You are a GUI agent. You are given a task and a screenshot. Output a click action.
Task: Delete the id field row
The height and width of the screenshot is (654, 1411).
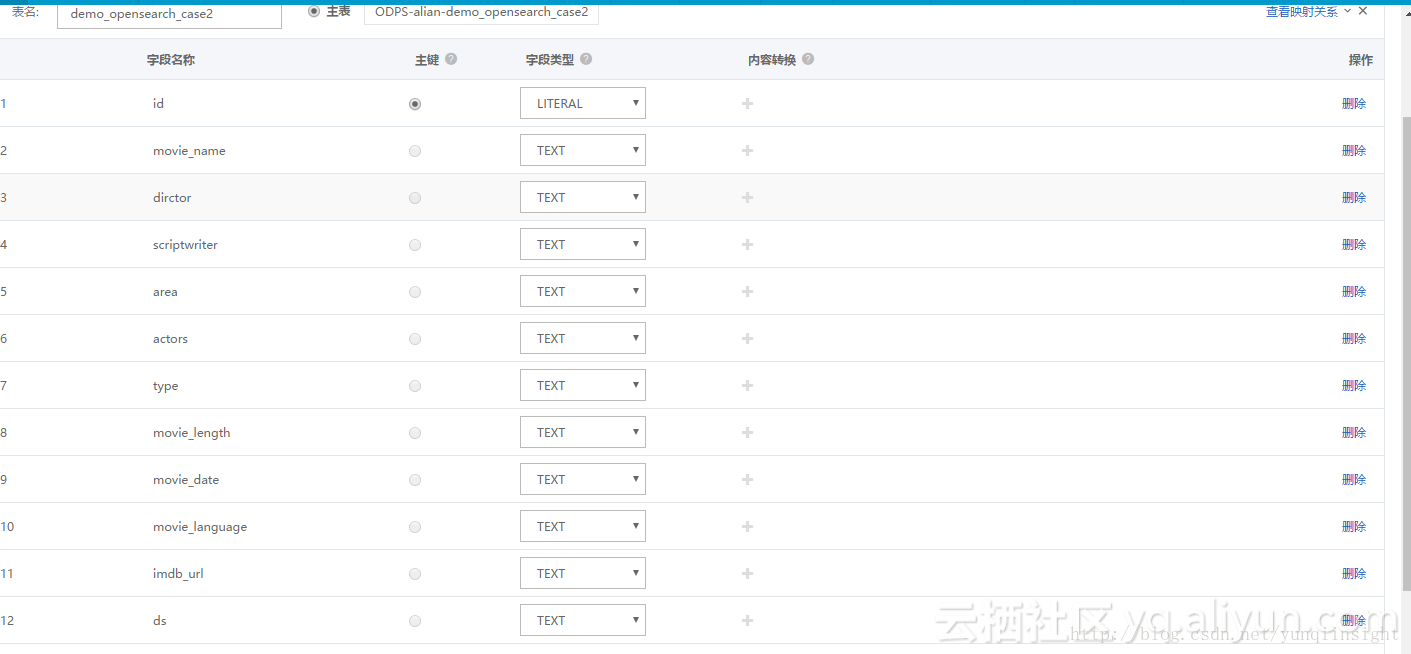click(1354, 104)
